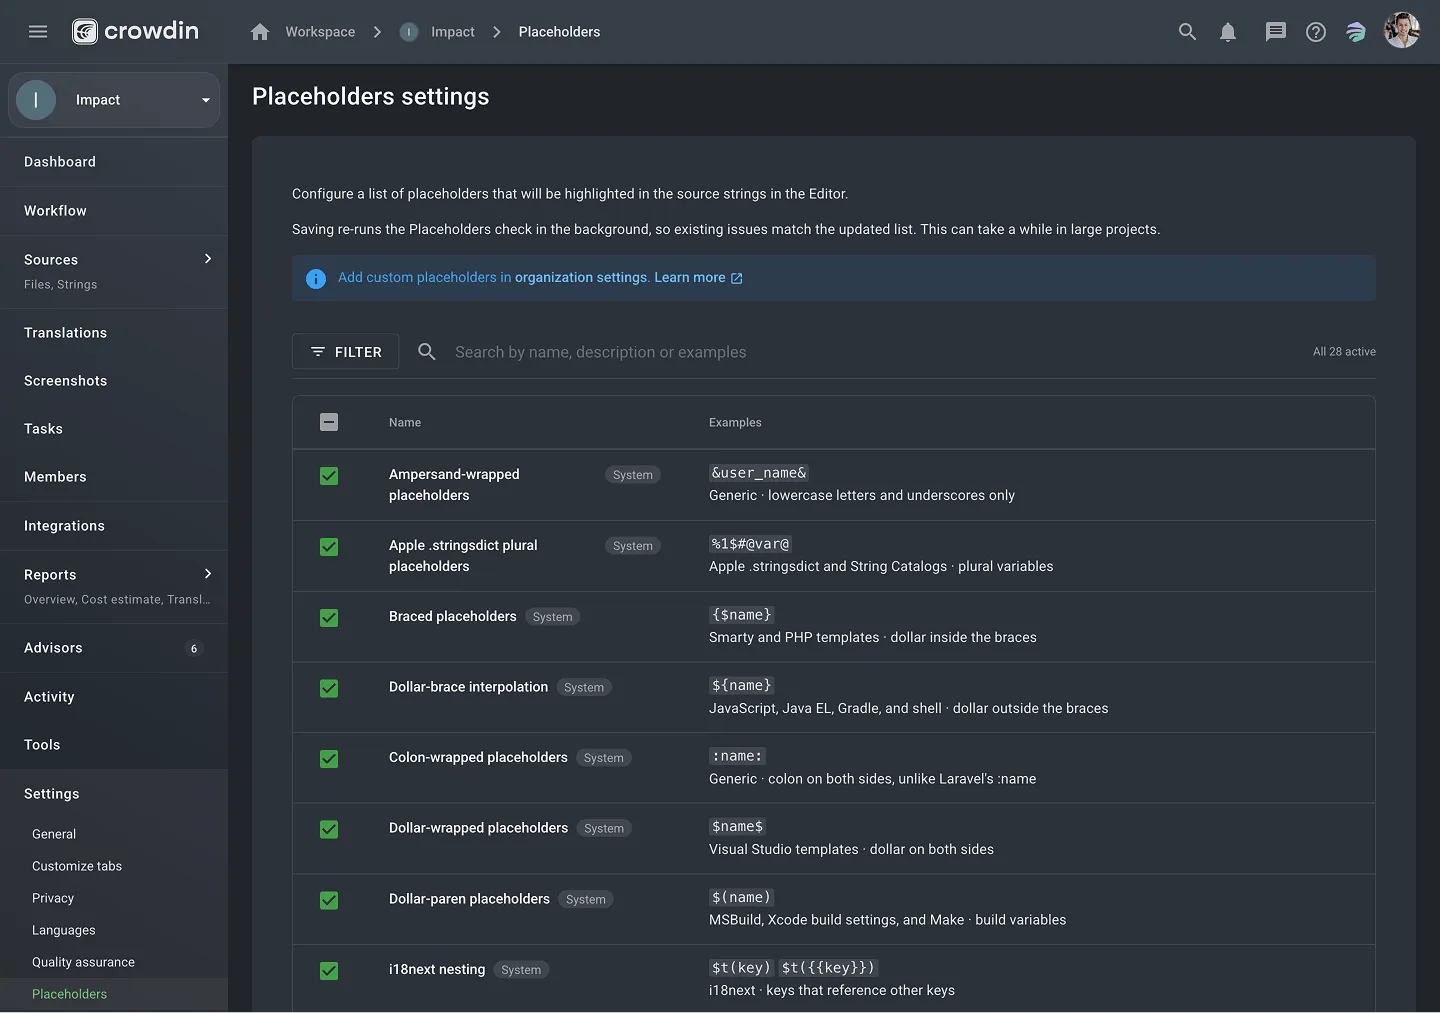1440x1013 pixels.
Task: Uncheck Apple .stringsdict plural placeholders
Action: pos(329,547)
